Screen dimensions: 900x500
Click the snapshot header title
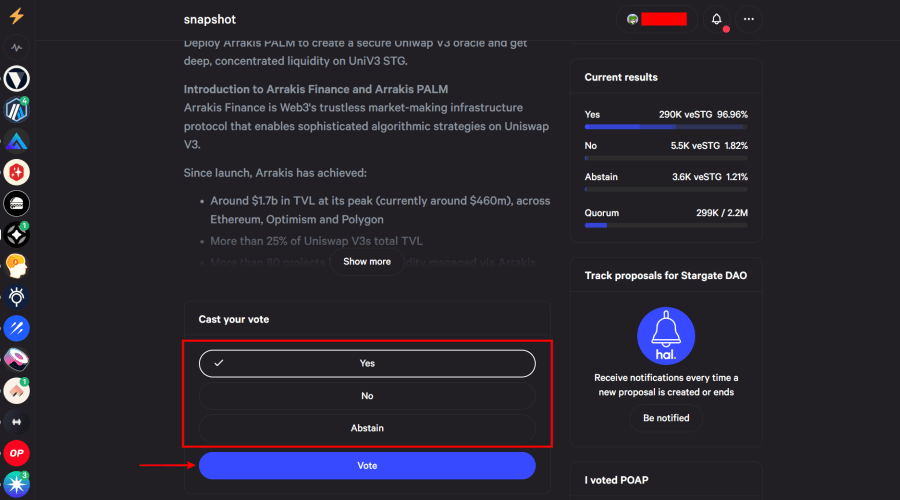(x=210, y=20)
